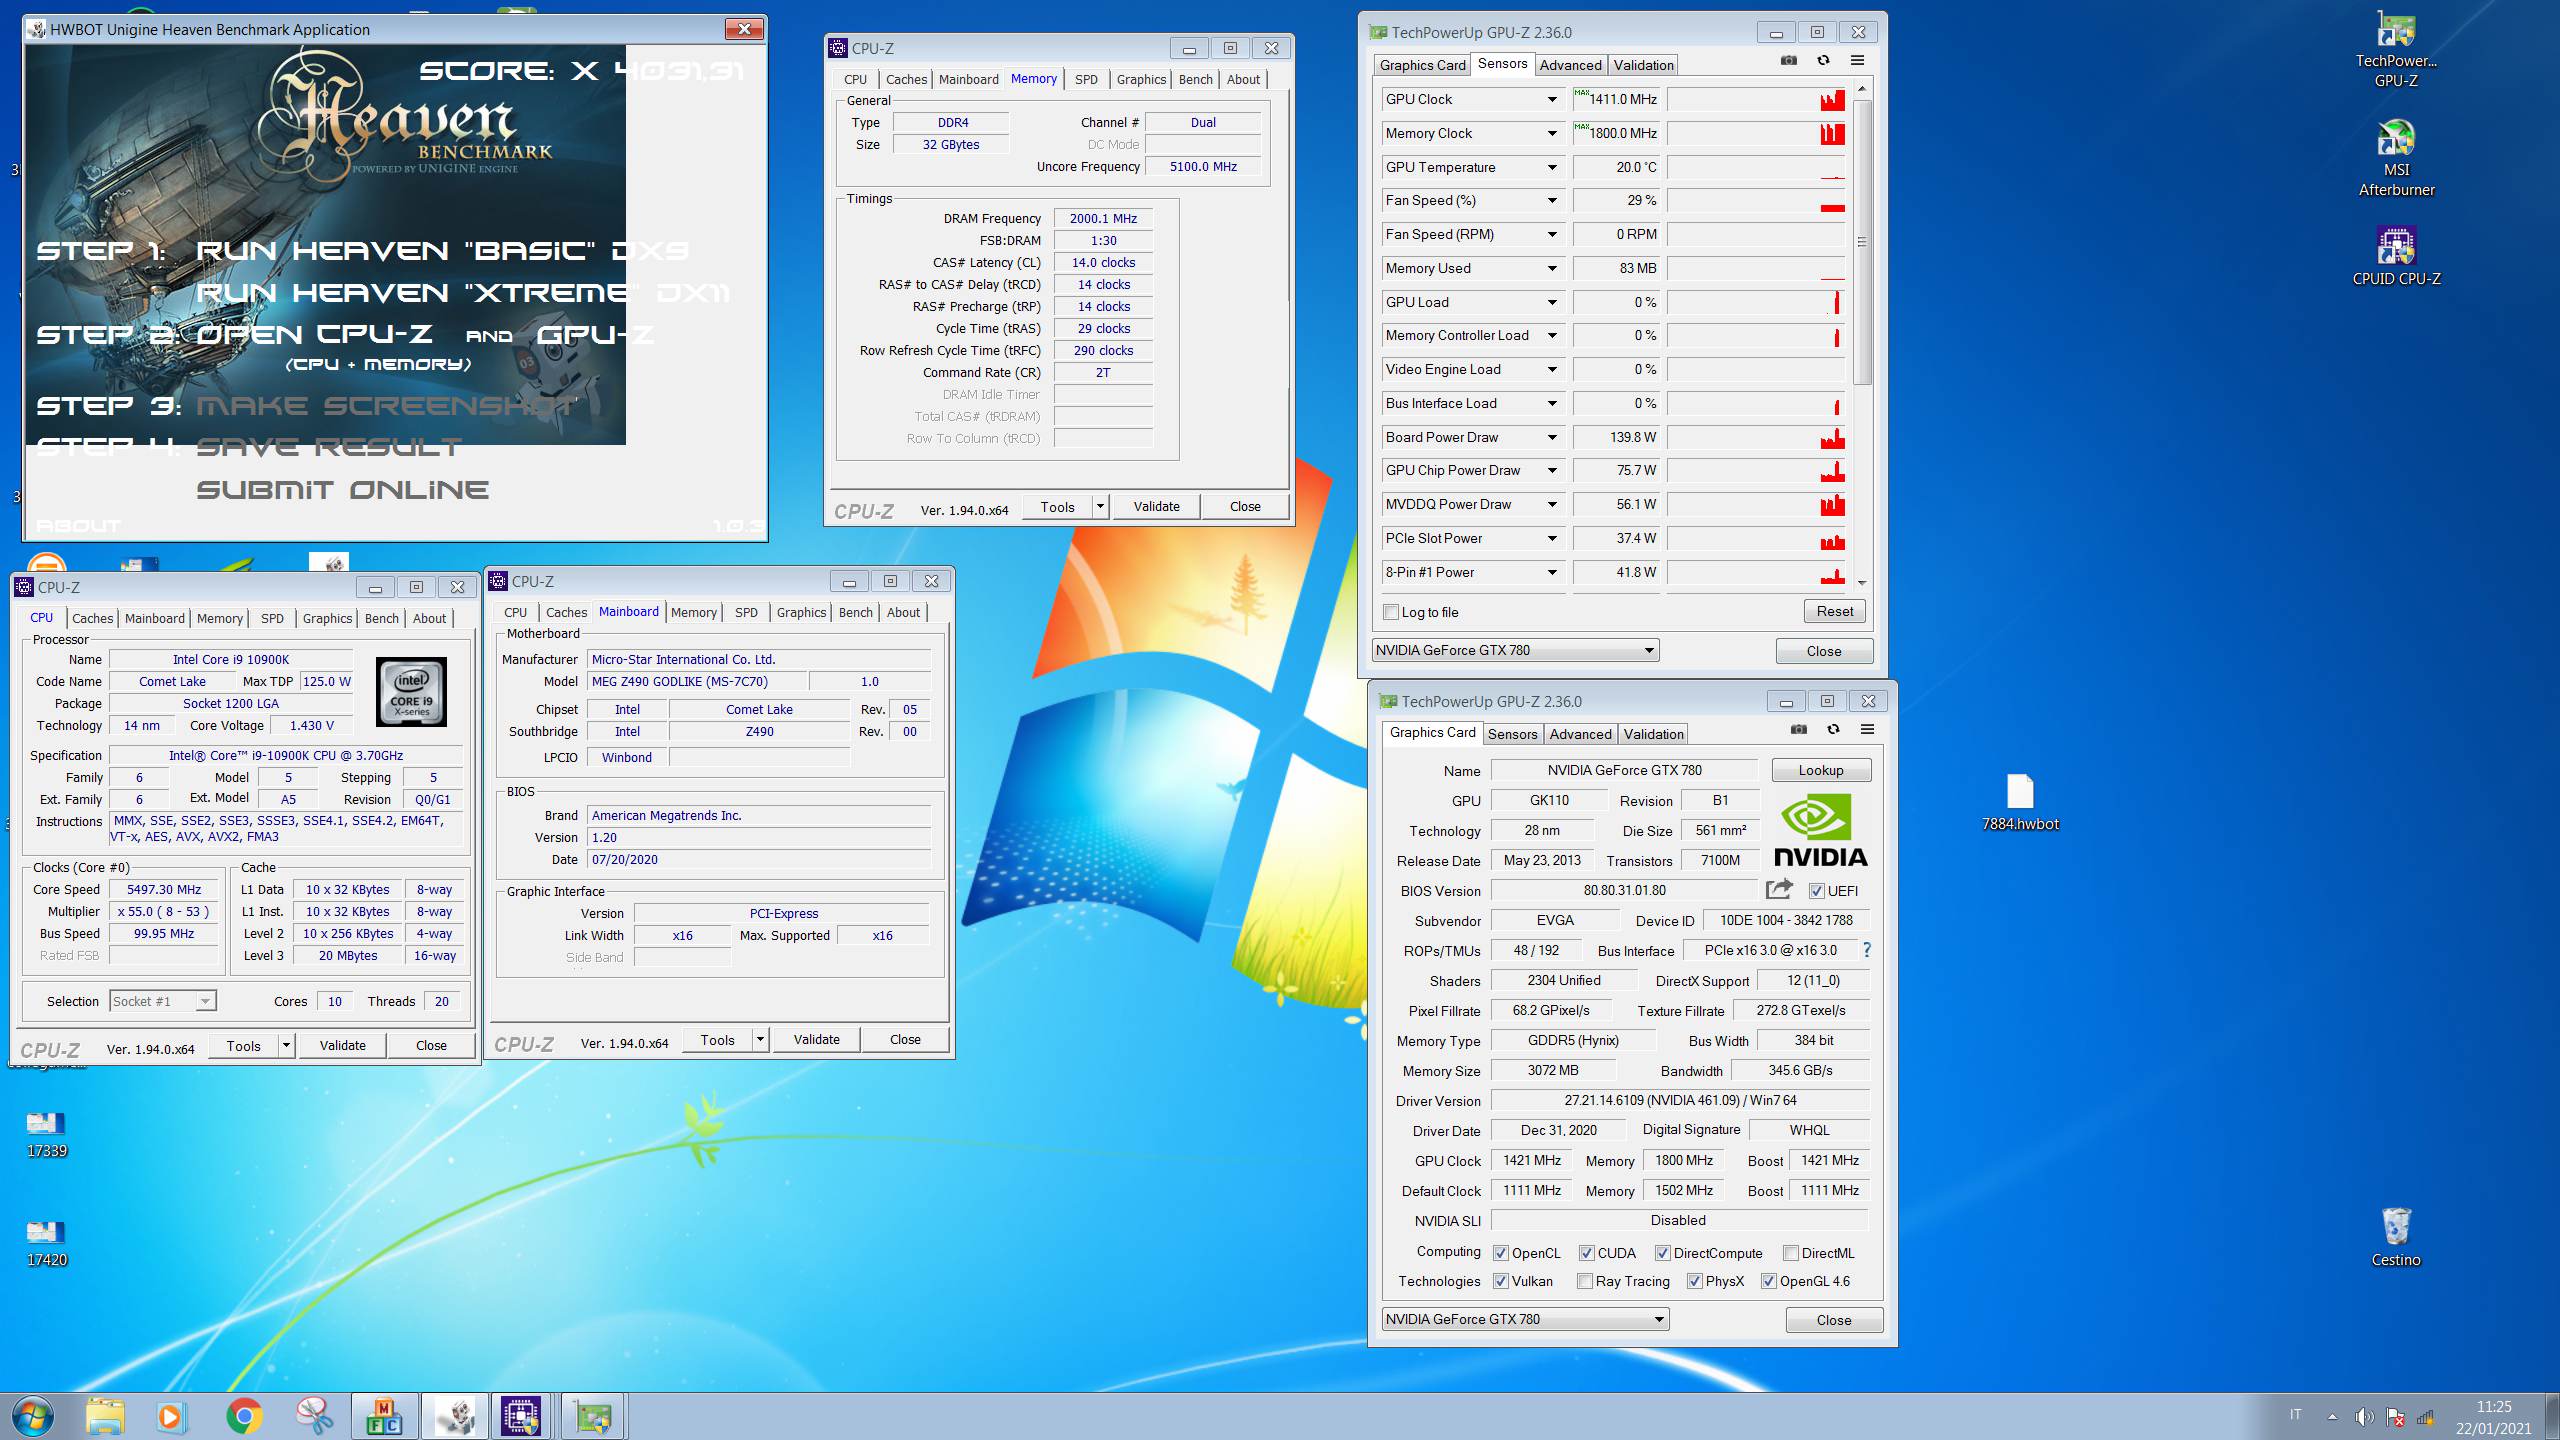Click Close in CPU-Z CPU window

point(431,1045)
